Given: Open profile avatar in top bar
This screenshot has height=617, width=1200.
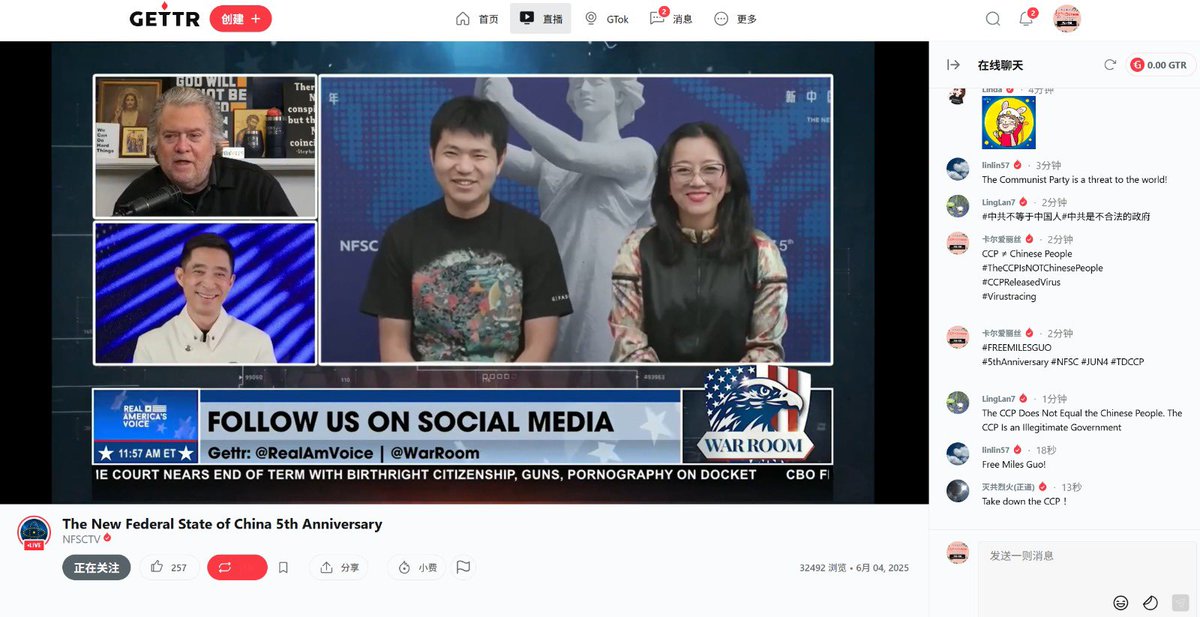Looking at the screenshot, I should (1067, 19).
